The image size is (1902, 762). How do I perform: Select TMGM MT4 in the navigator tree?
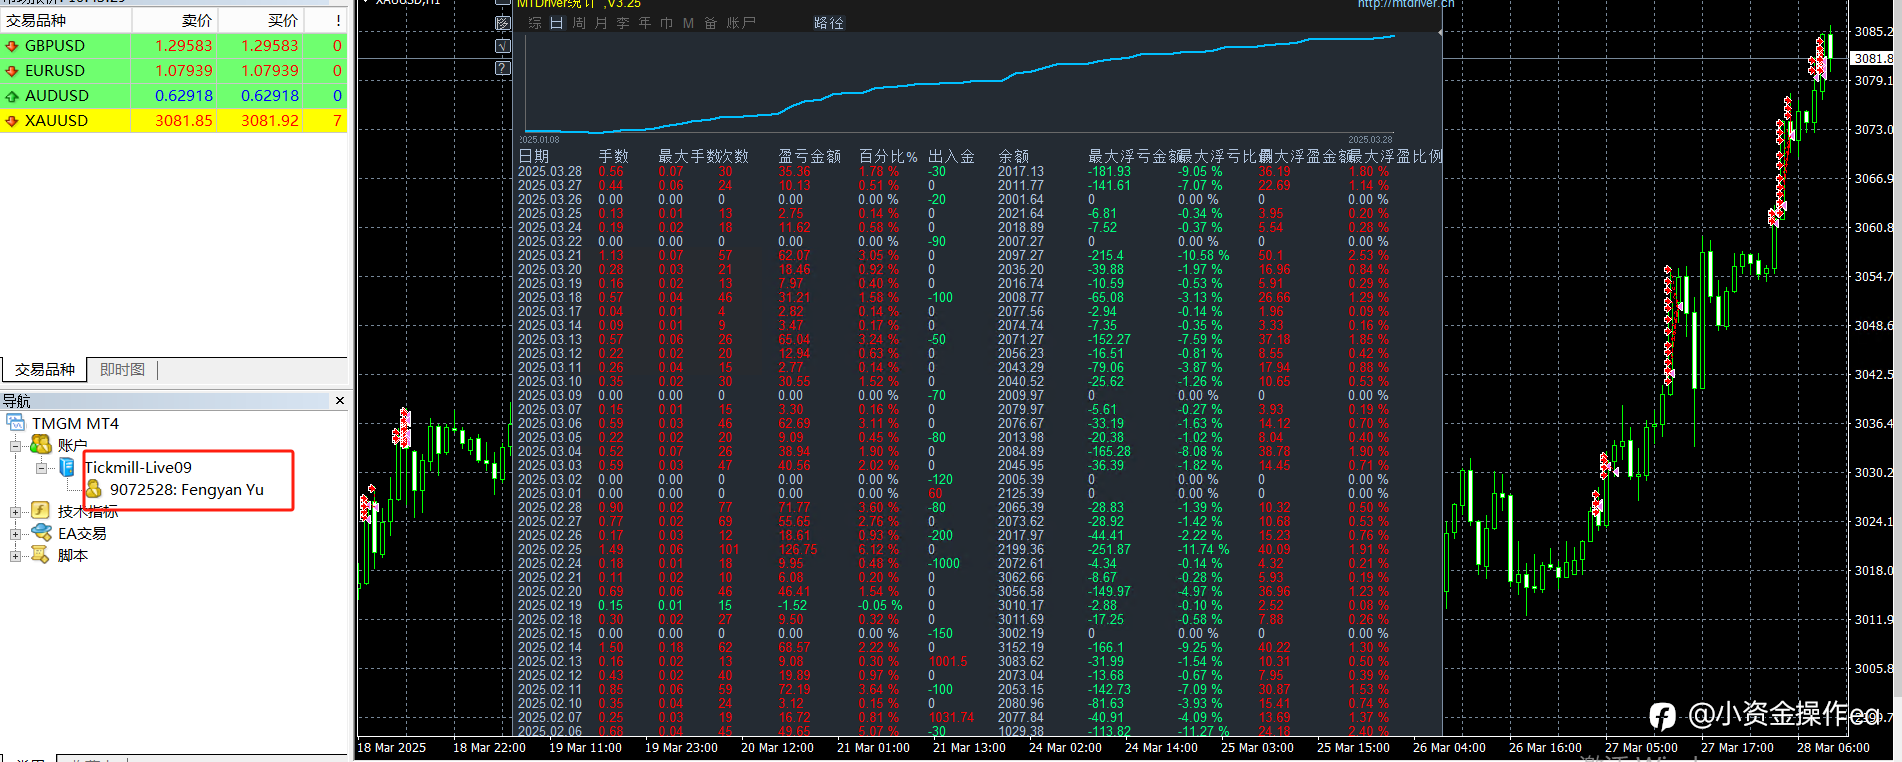(x=75, y=423)
